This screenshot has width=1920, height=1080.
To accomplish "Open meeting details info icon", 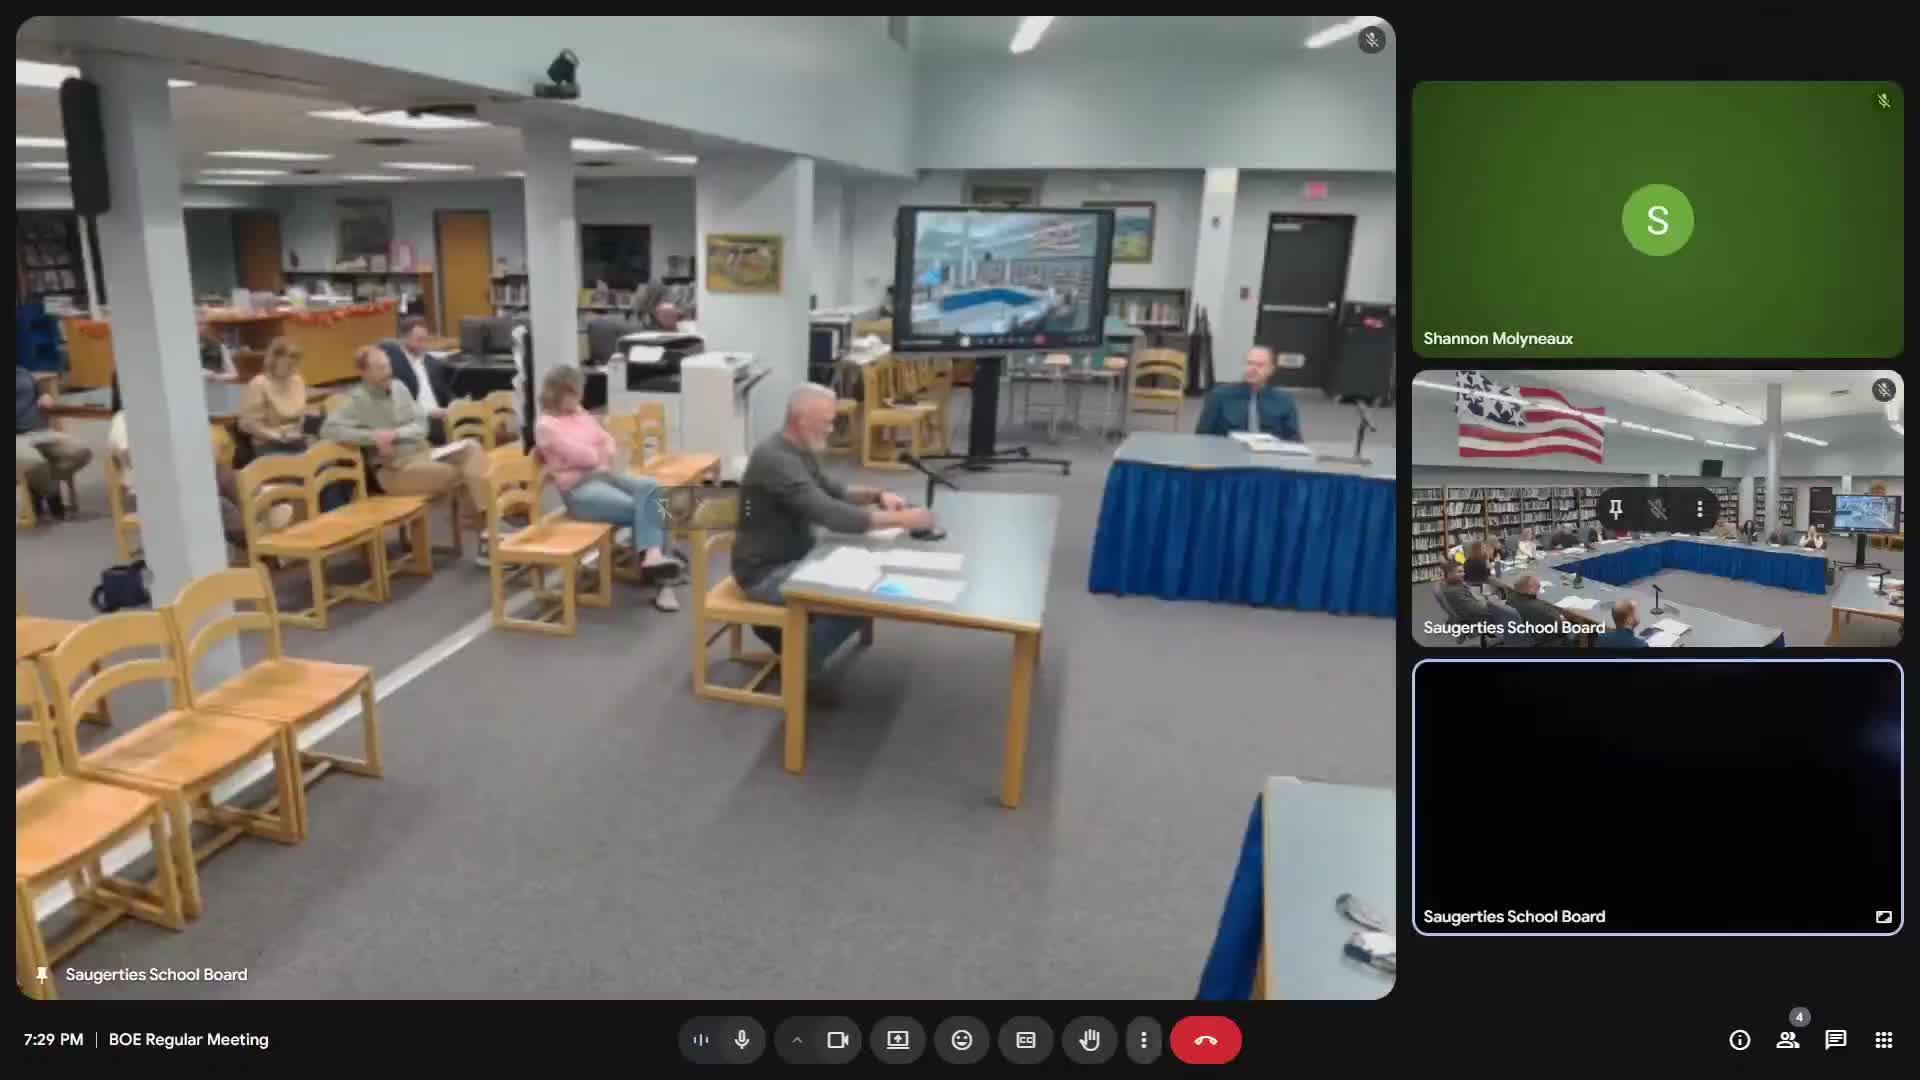I will (x=1740, y=1040).
